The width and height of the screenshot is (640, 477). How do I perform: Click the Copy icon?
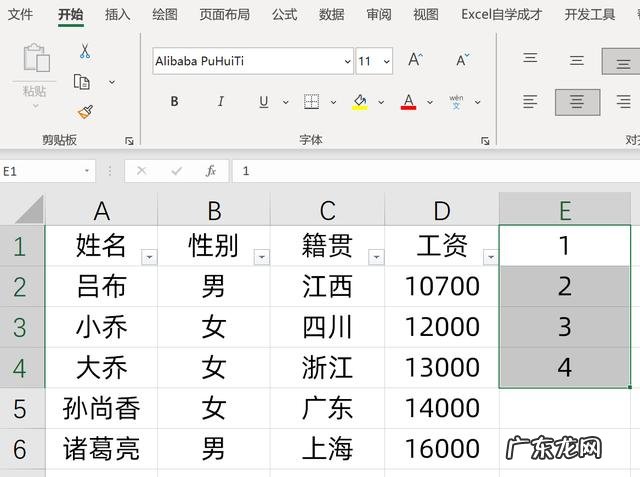tap(83, 82)
